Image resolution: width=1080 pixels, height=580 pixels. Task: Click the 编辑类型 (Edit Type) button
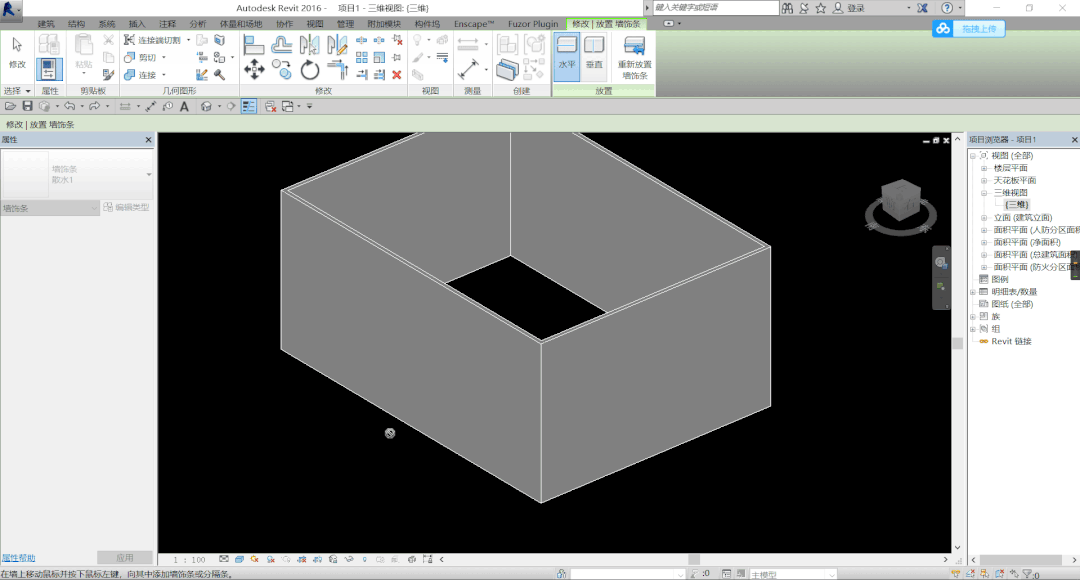[126, 207]
